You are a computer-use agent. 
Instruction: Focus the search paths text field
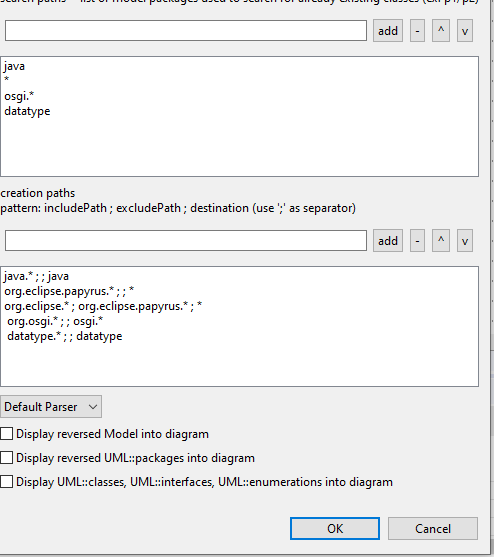coord(186,31)
